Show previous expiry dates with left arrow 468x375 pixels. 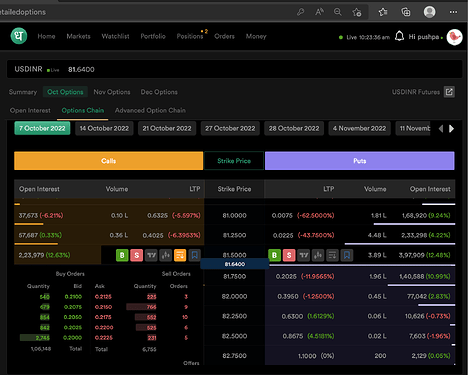pyautogui.click(x=441, y=129)
